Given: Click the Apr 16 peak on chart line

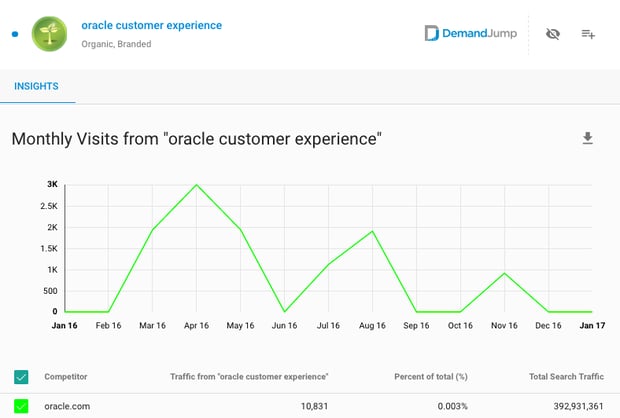Looking at the screenshot, I should 197,185.
